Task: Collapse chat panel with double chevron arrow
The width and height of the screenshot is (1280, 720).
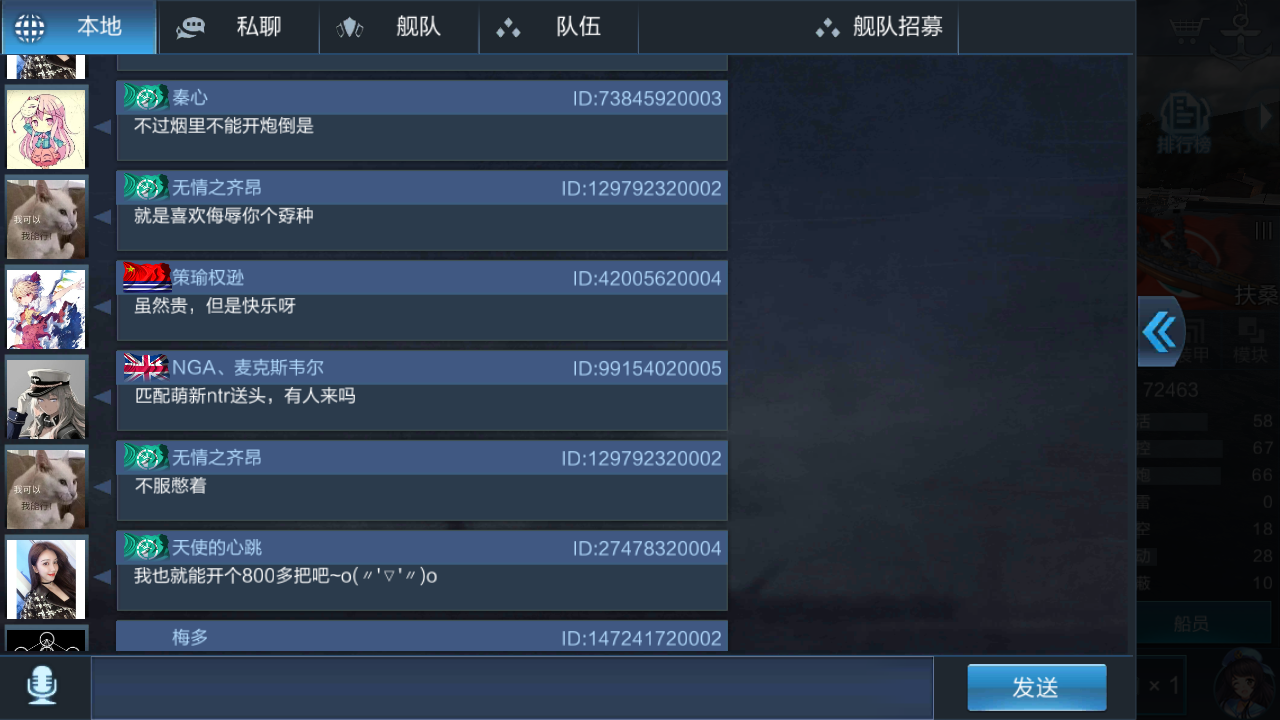Action: [x=1160, y=332]
